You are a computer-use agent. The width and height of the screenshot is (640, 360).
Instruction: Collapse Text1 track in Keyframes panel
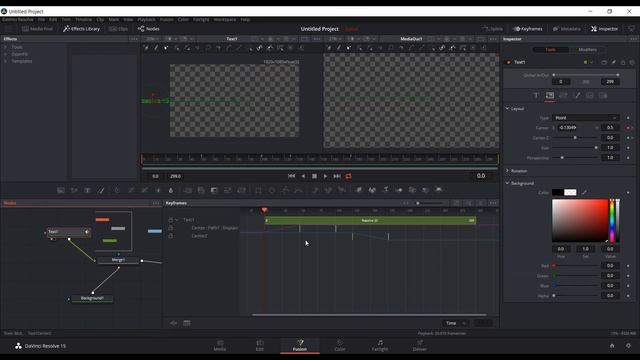tap(177, 220)
